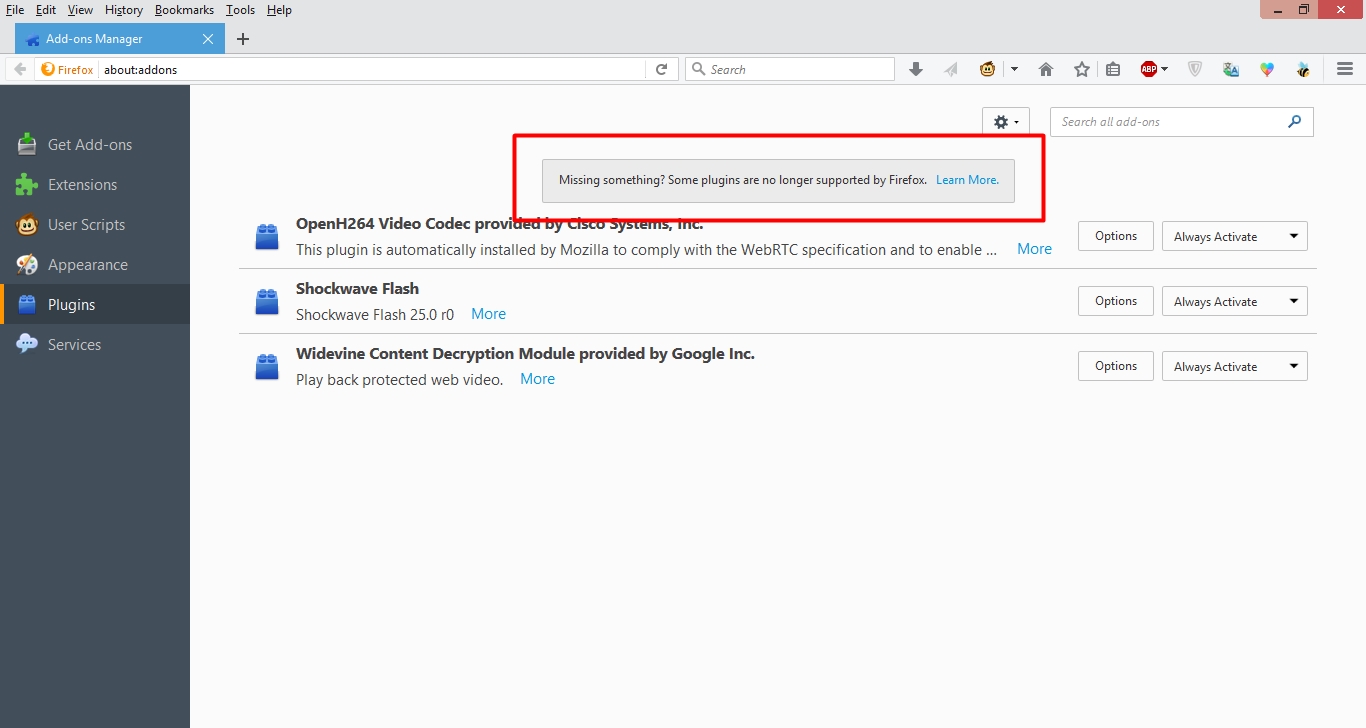Image resolution: width=1366 pixels, height=728 pixels.
Task: Click the Learn More link
Action: tap(967, 180)
